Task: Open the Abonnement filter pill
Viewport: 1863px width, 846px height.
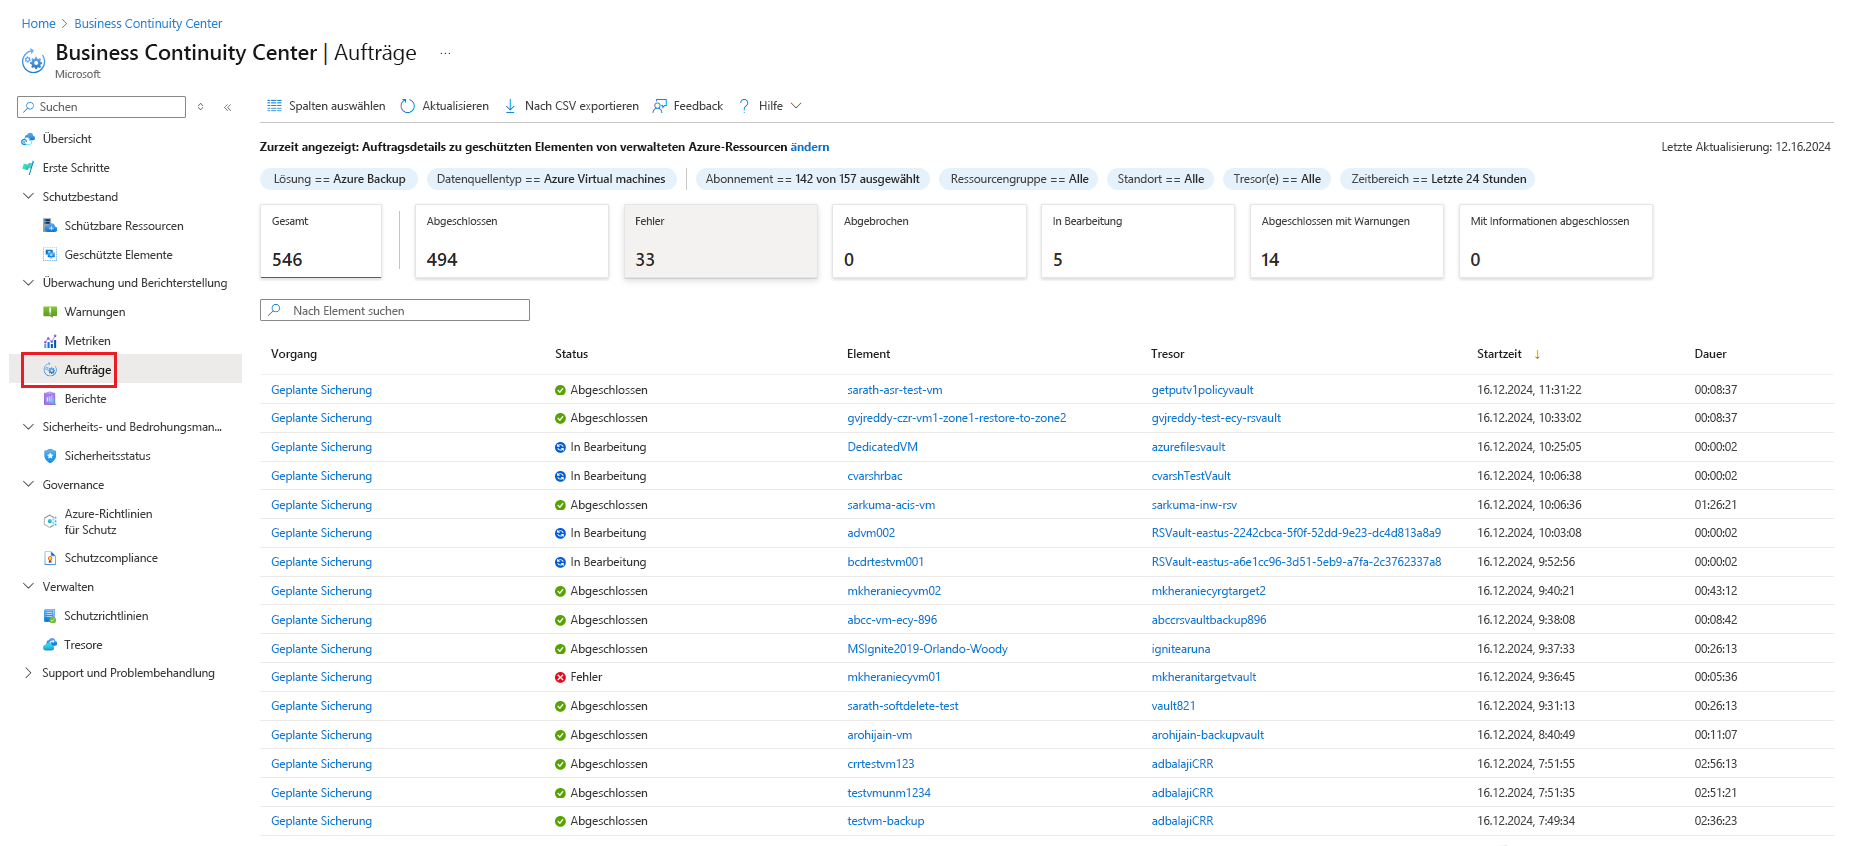Action: point(813,179)
